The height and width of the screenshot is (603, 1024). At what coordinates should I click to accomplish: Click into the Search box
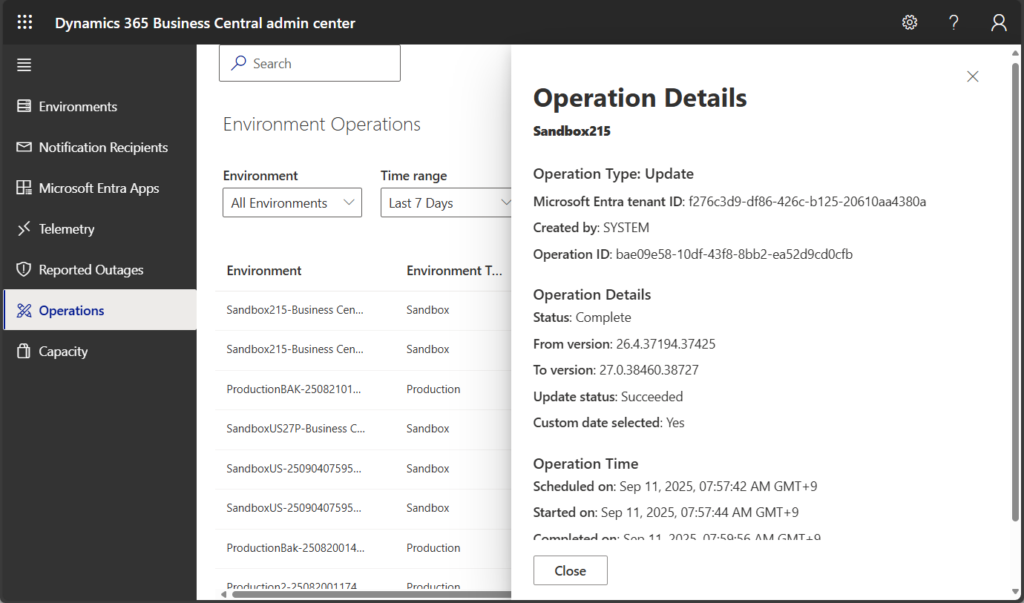pyautogui.click(x=310, y=63)
